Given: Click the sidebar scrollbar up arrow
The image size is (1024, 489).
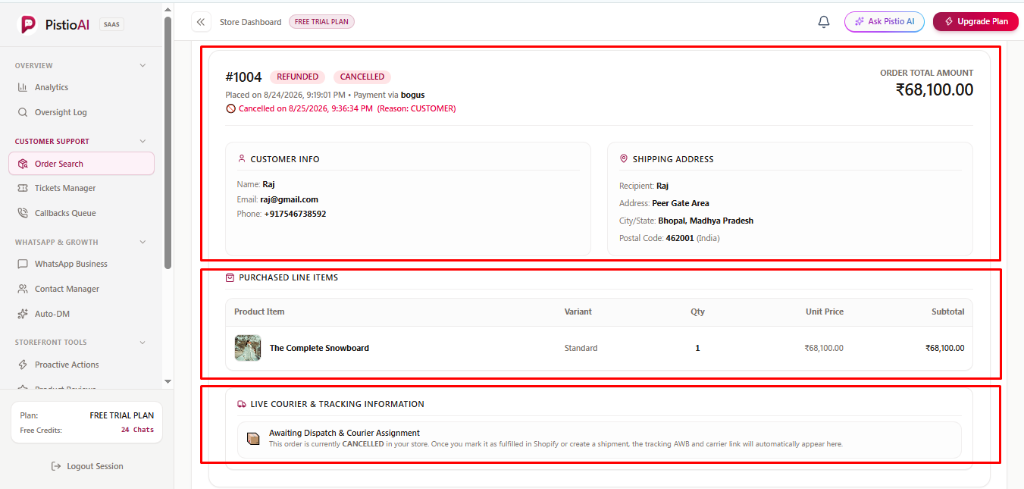Looking at the screenshot, I should pos(168,9).
